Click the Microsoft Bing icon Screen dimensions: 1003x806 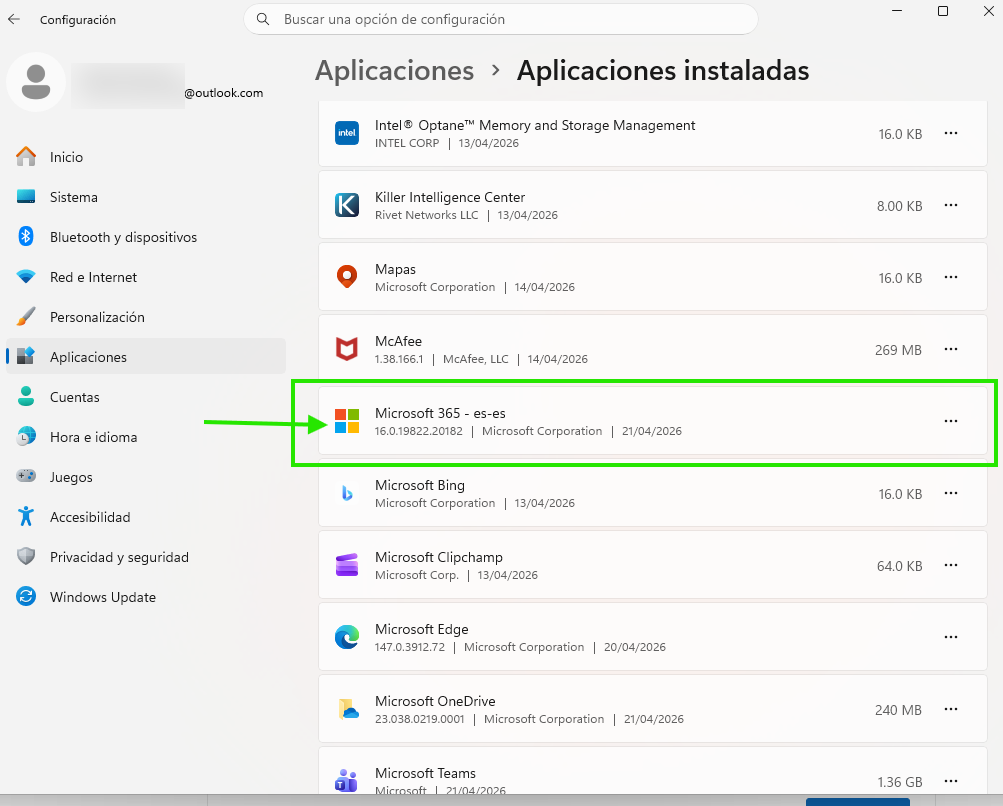[347, 493]
